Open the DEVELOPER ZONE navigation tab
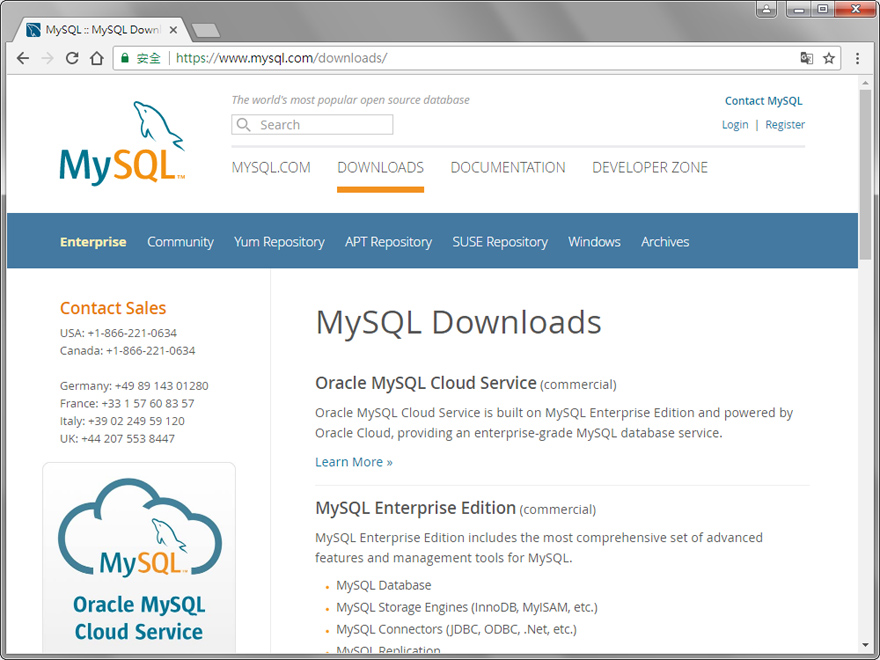The height and width of the screenshot is (660, 880). tap(650, 167)
